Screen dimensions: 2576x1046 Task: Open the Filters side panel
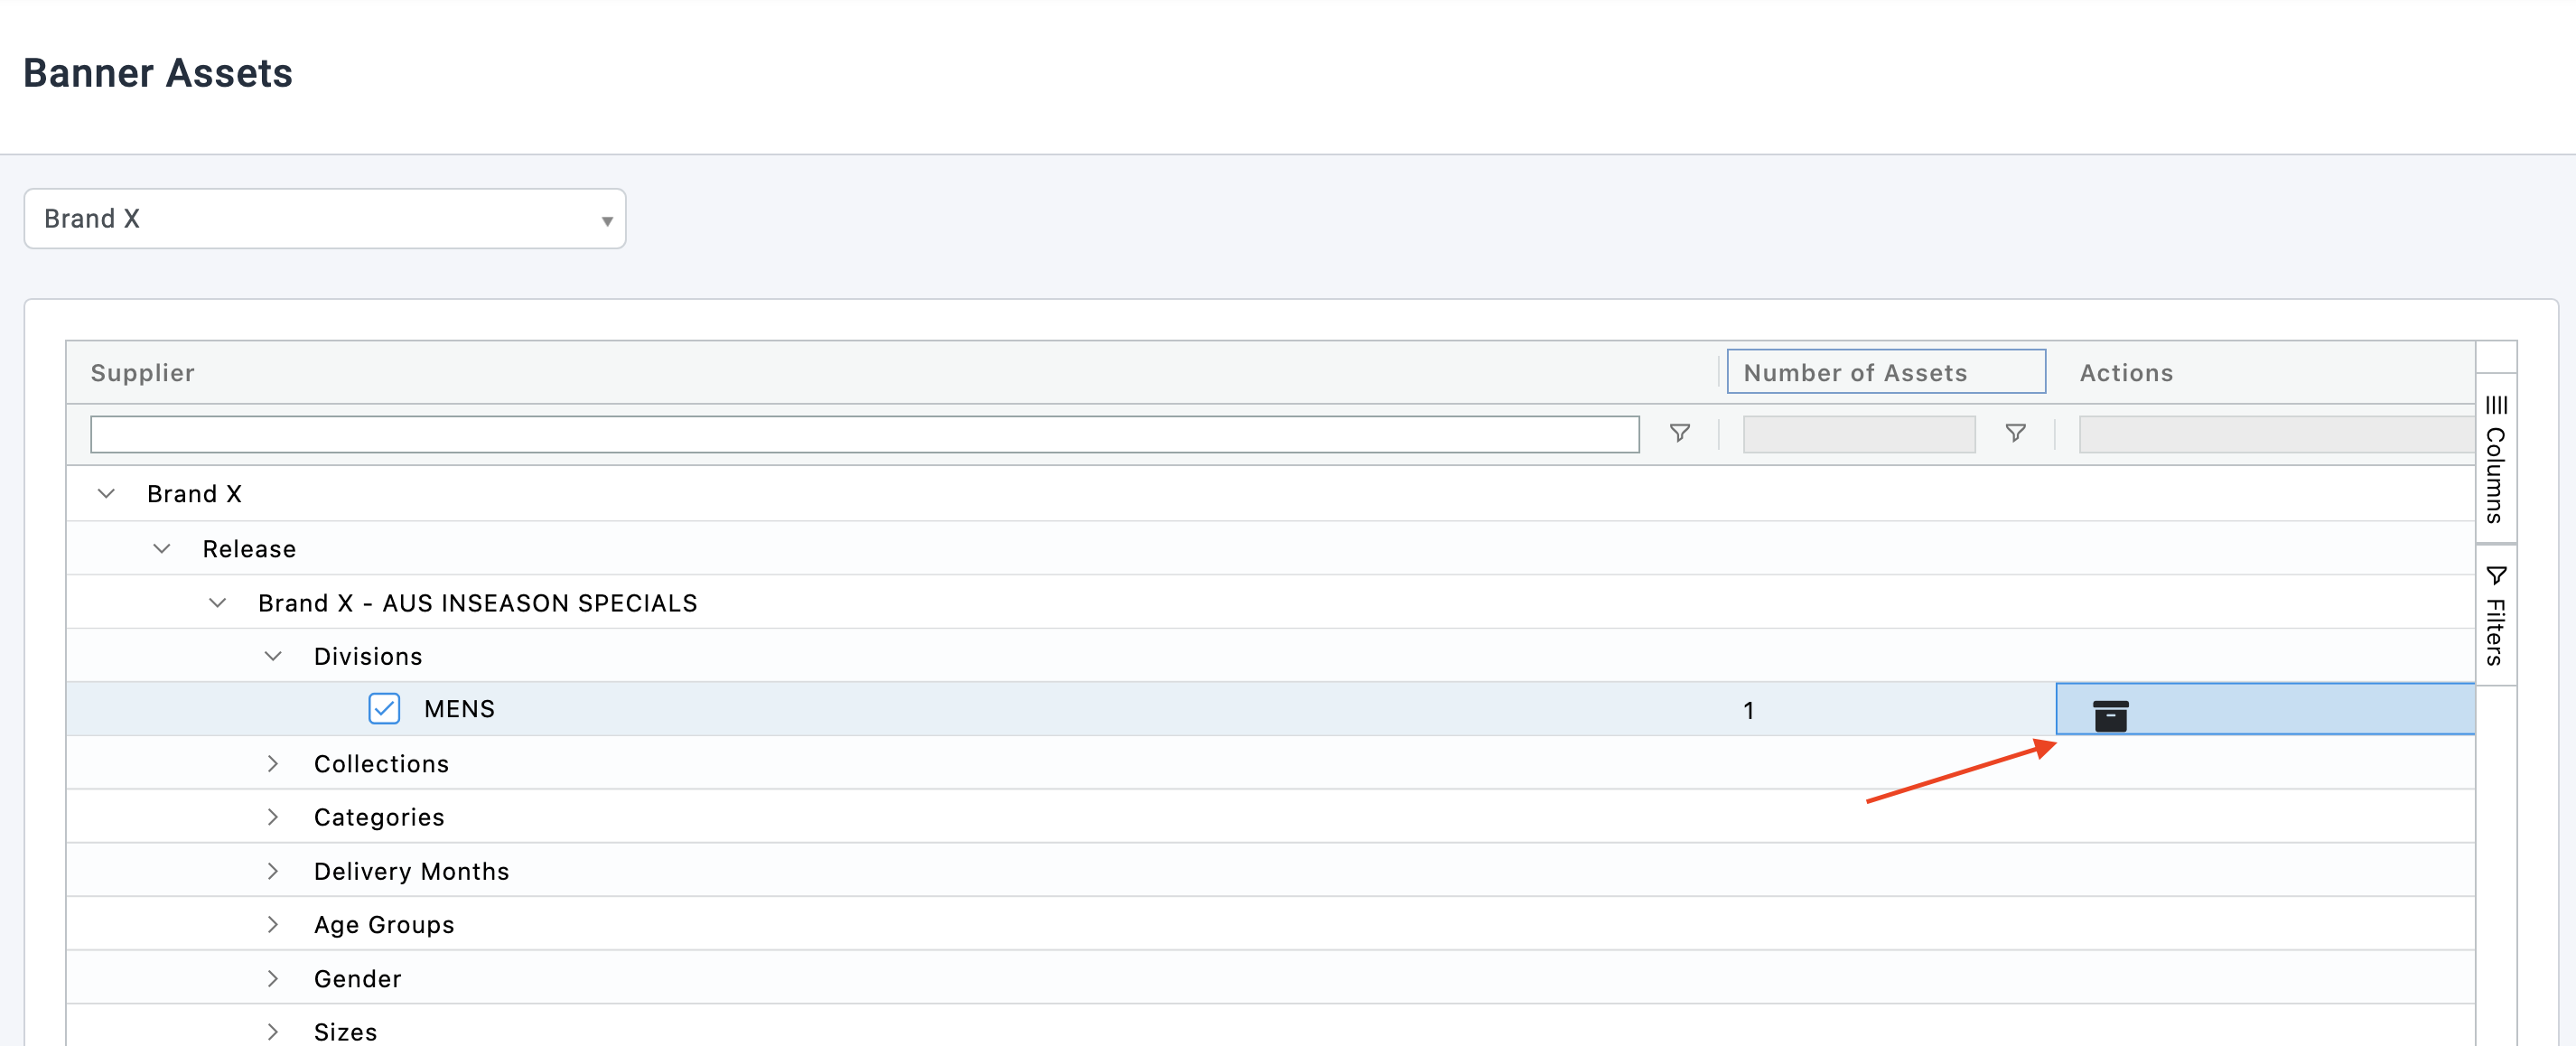(x=2495, y=616)
